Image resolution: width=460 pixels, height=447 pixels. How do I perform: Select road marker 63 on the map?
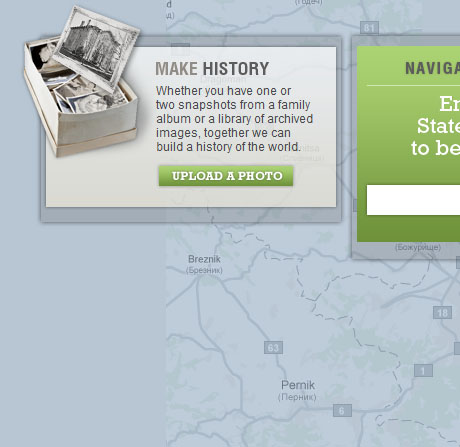point(273,348)
